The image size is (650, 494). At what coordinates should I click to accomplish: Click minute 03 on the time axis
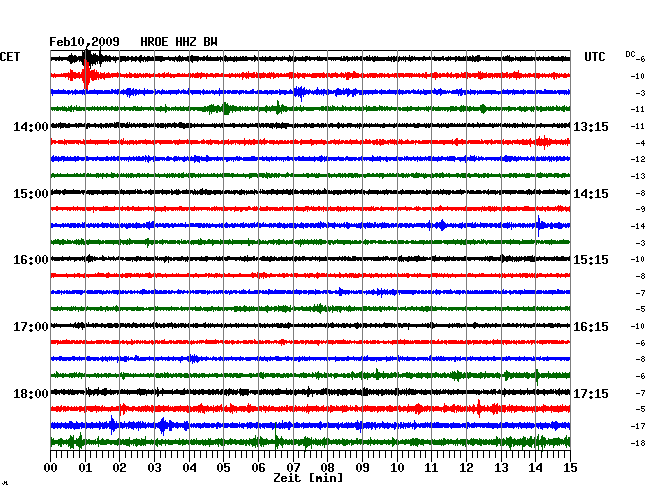click(x=154, y=468)
